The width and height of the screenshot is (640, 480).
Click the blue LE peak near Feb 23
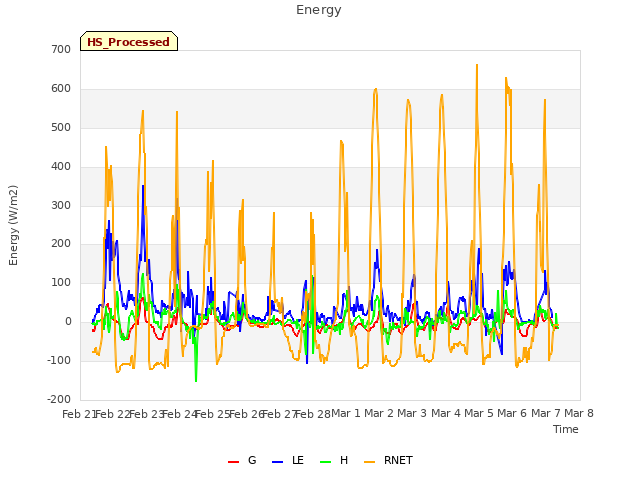pos(143,187)
